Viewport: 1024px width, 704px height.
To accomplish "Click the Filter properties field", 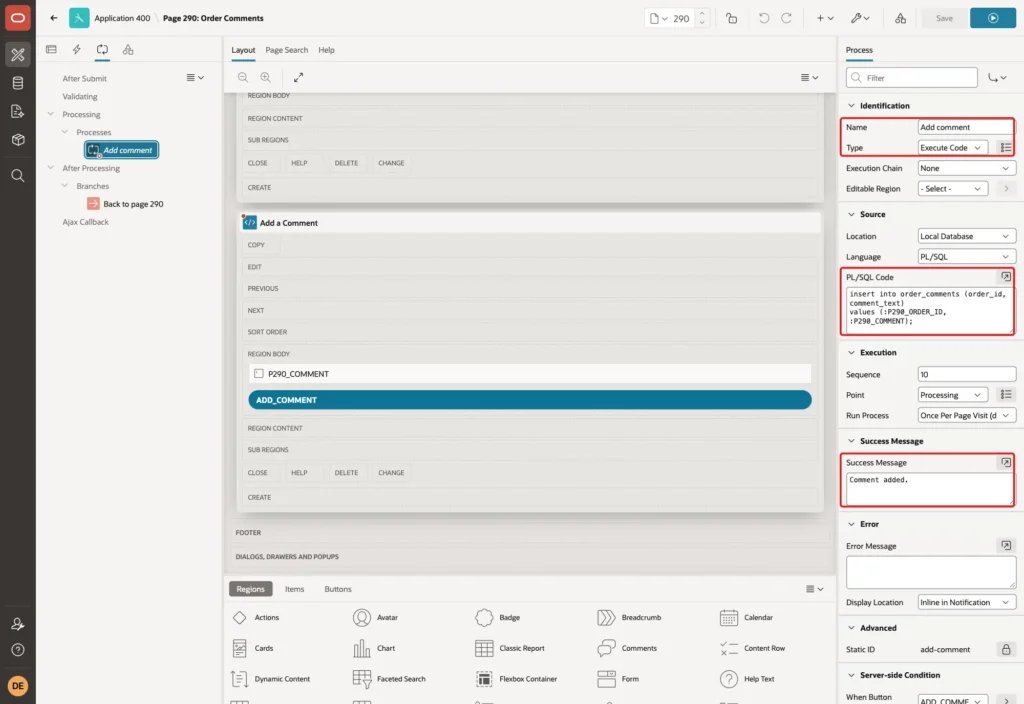I will pyautogui.click(x=912, y=77).
